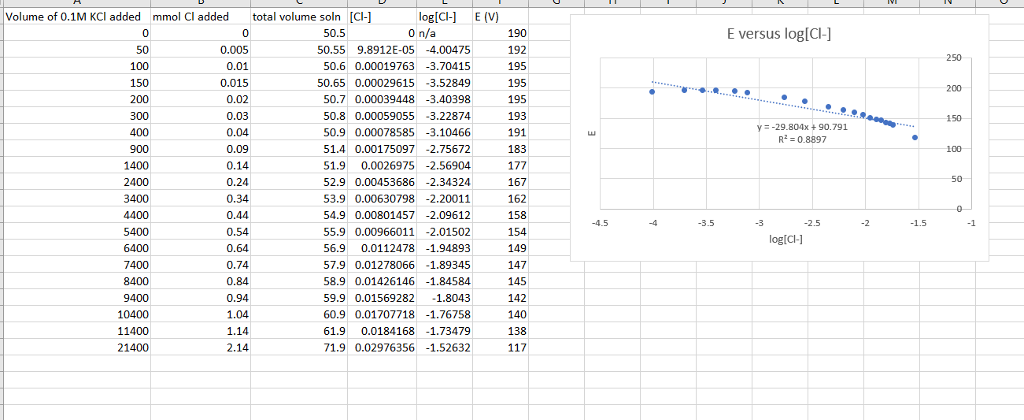Select the 'E (V)' column header cell
Image resolution: width=1024 pixels, height=420 pixels.
[500, 17]
